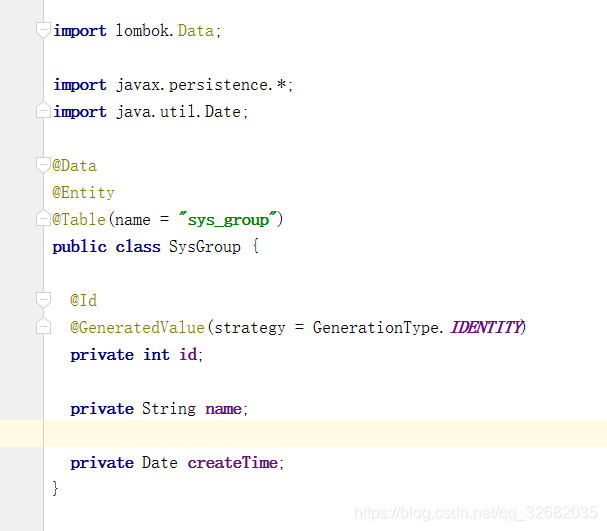607x531 pixels.
Task: Collapse the imports fold marker at lombok.Data
Action: coord(43,30)
